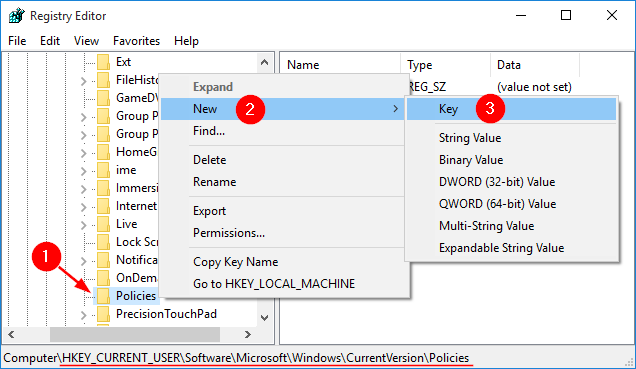Viewport: 636px width, 369px height.
Task: Click the Policies folder icon
Action: [x=103, y=296]
